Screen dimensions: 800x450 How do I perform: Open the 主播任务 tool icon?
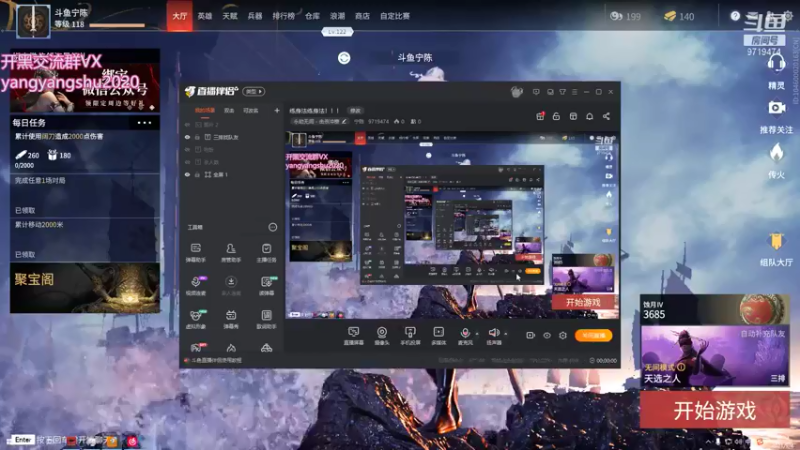tap(266, 252)
